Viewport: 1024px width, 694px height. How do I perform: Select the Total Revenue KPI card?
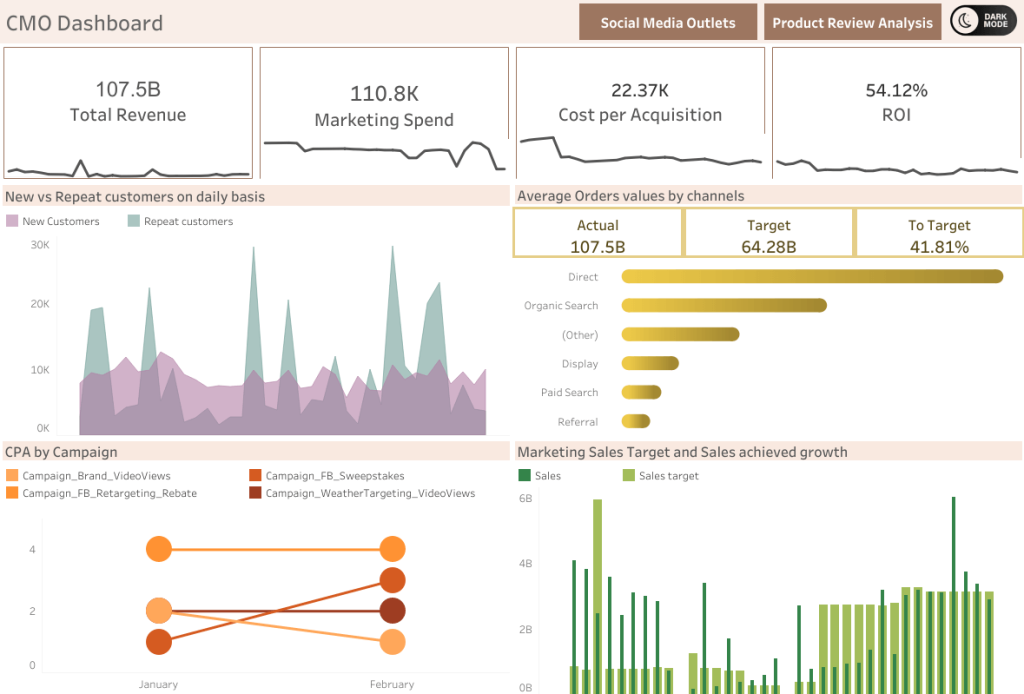[128, 101]
